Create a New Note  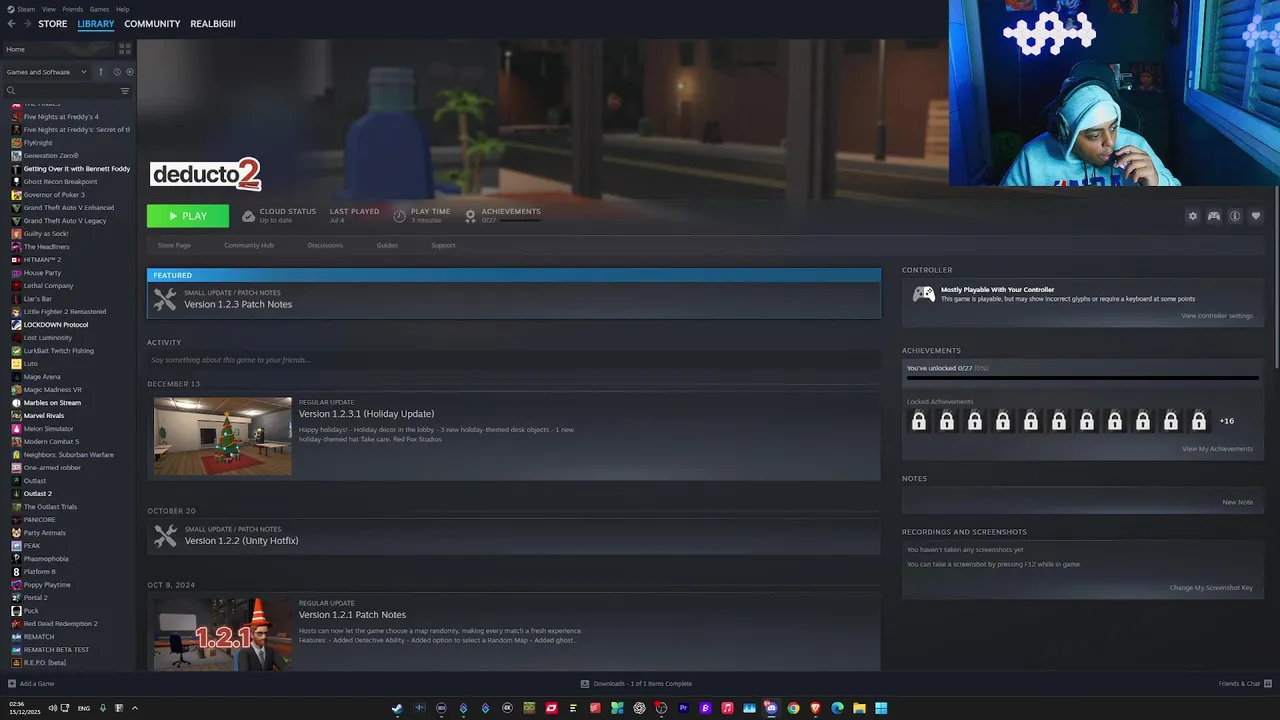1237,502
